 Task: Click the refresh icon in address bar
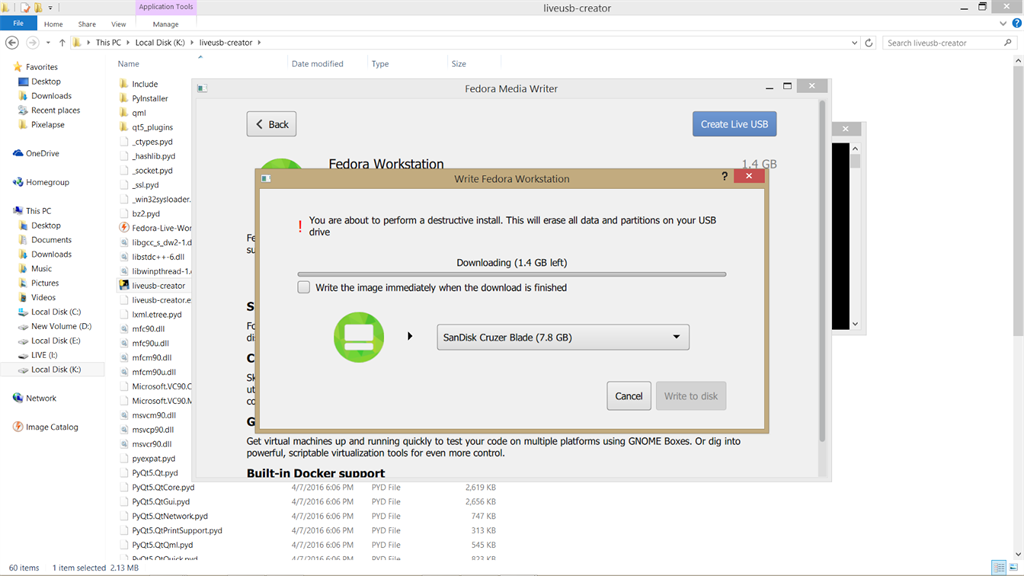[x=869, y=43]
